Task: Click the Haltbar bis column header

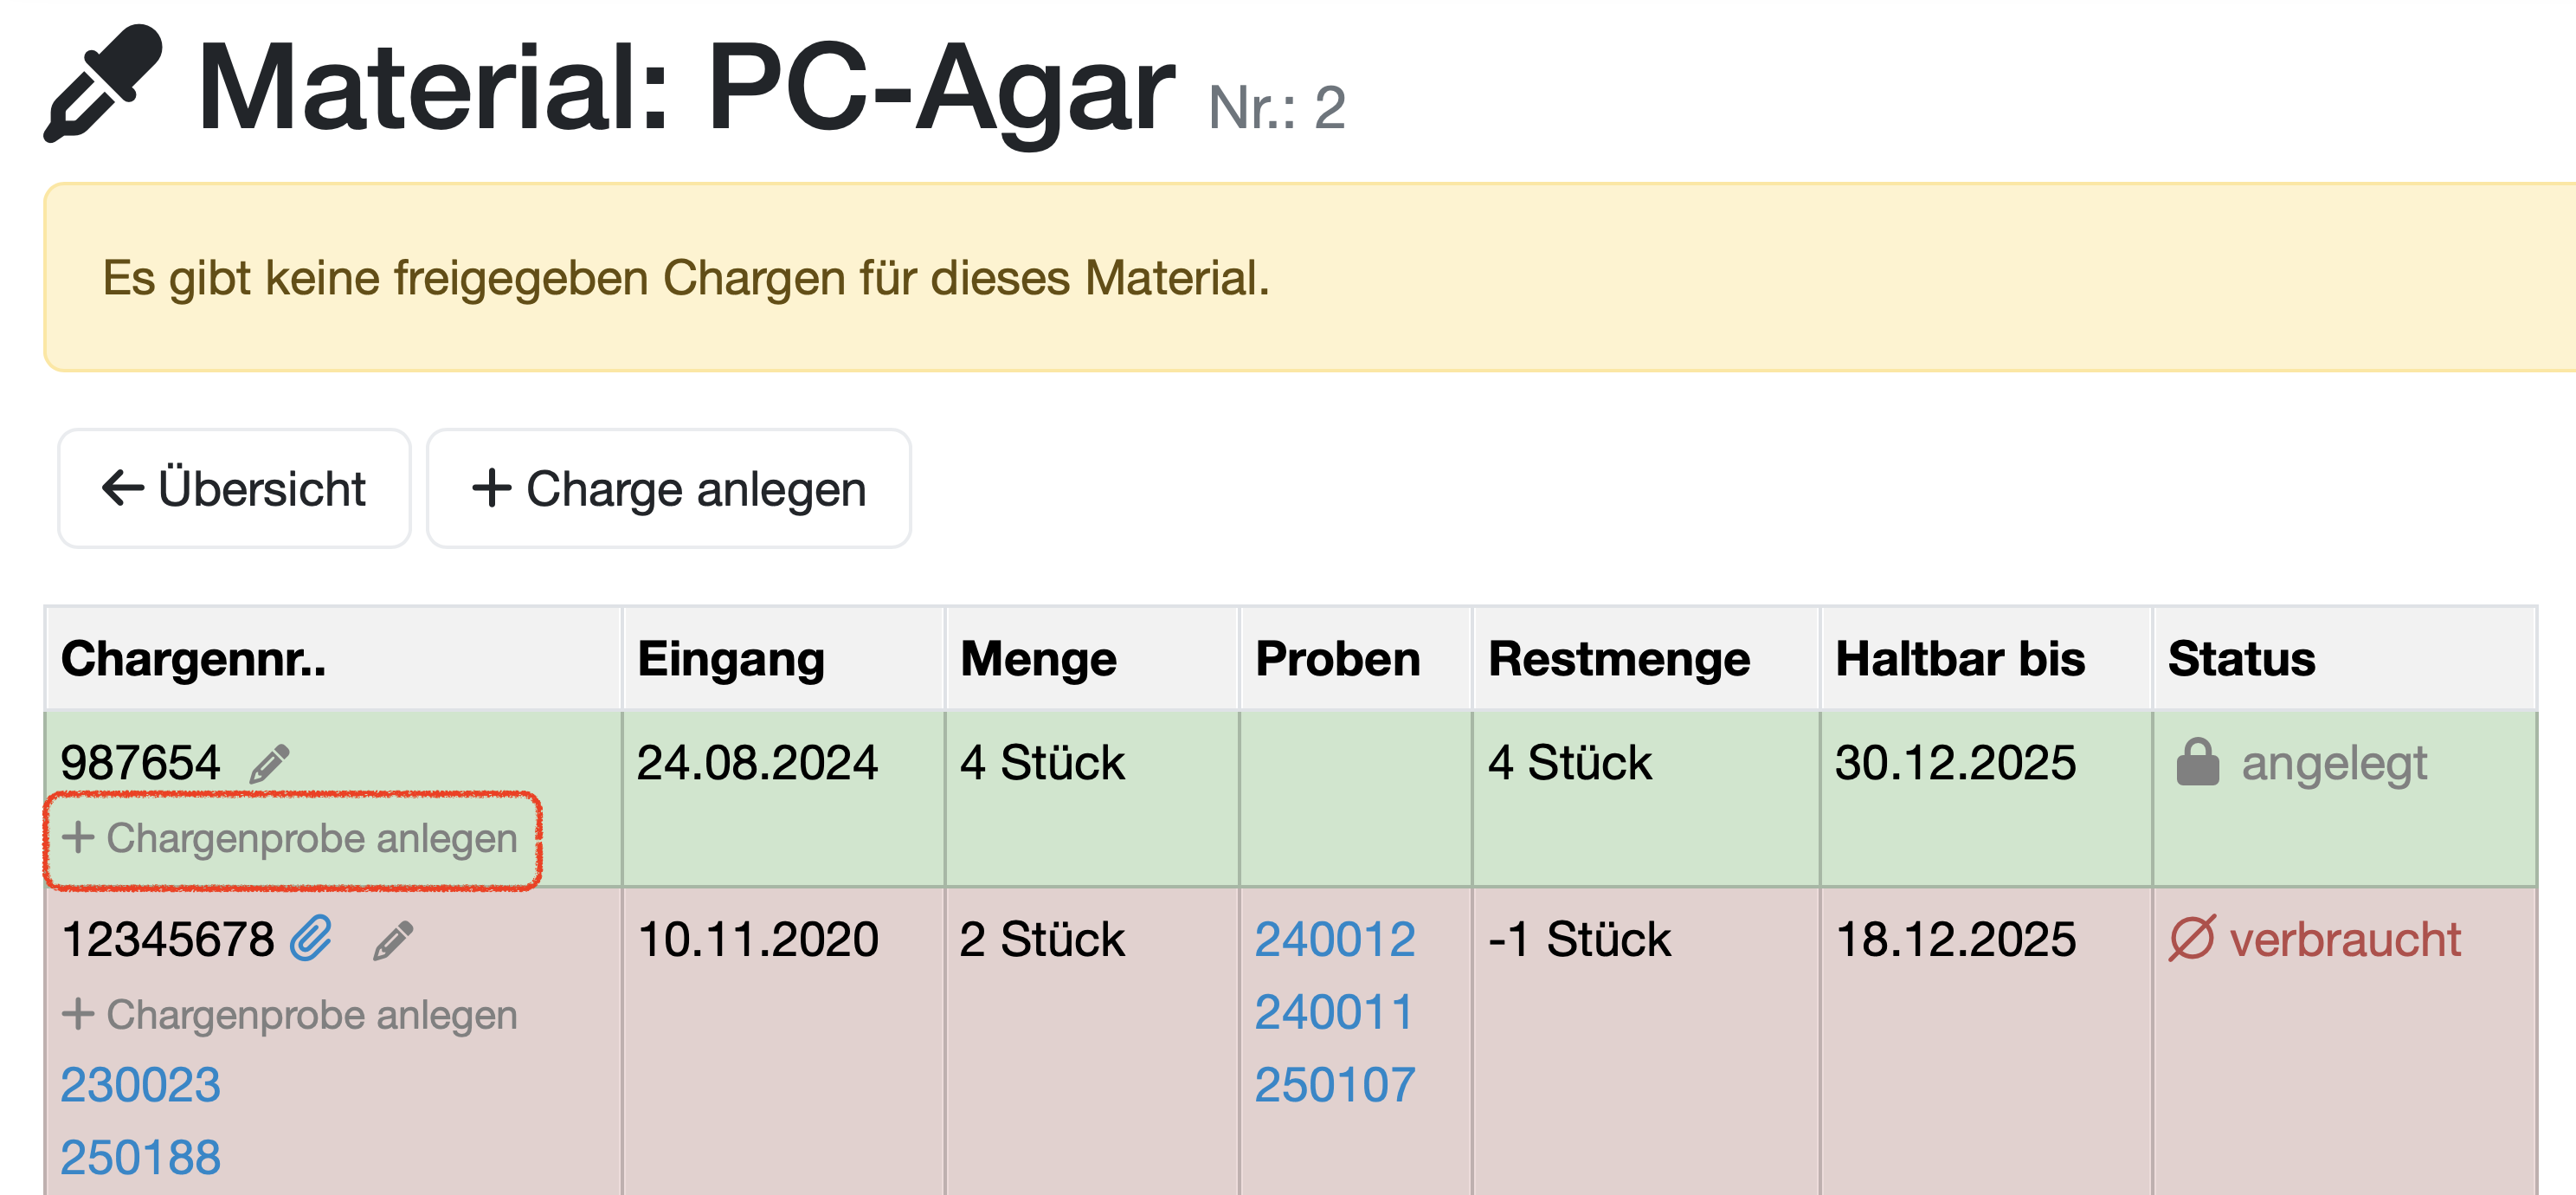Action: click(x=1959, y=659)
